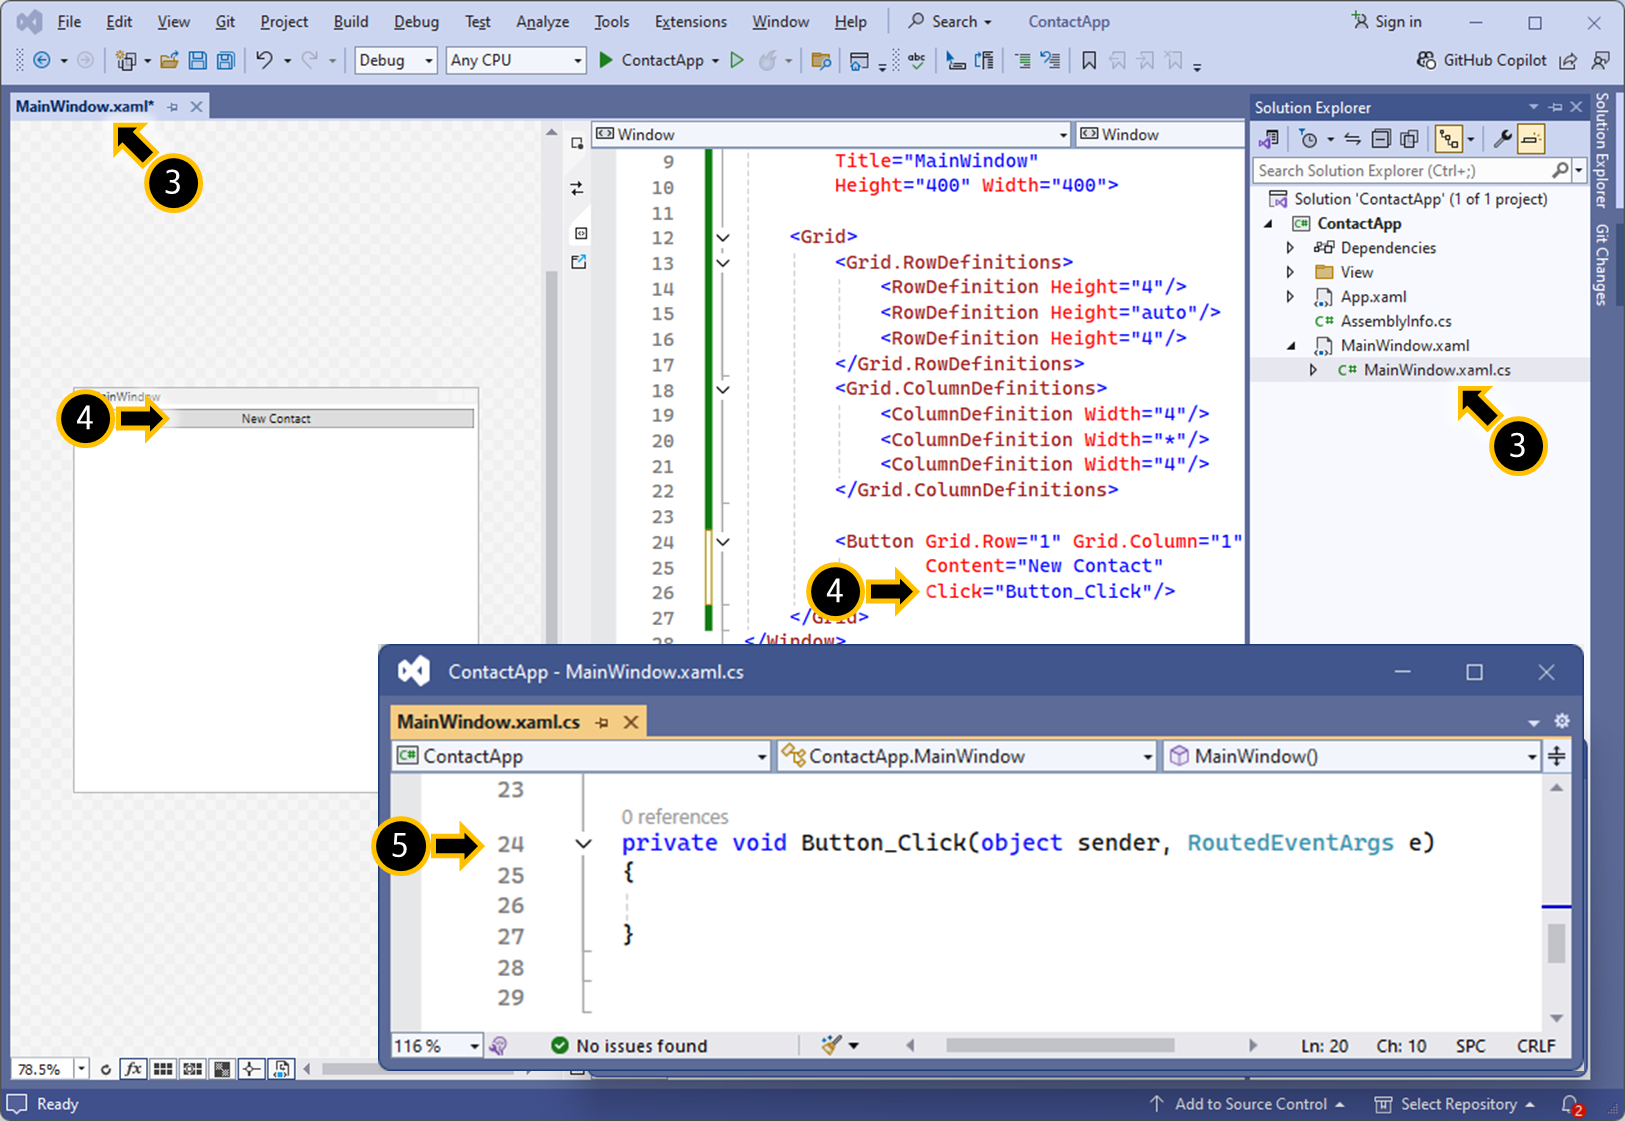Viewport: 1625px width, 1121px height.
Task: Open the File menu
Action: click(x=69, y=21)
